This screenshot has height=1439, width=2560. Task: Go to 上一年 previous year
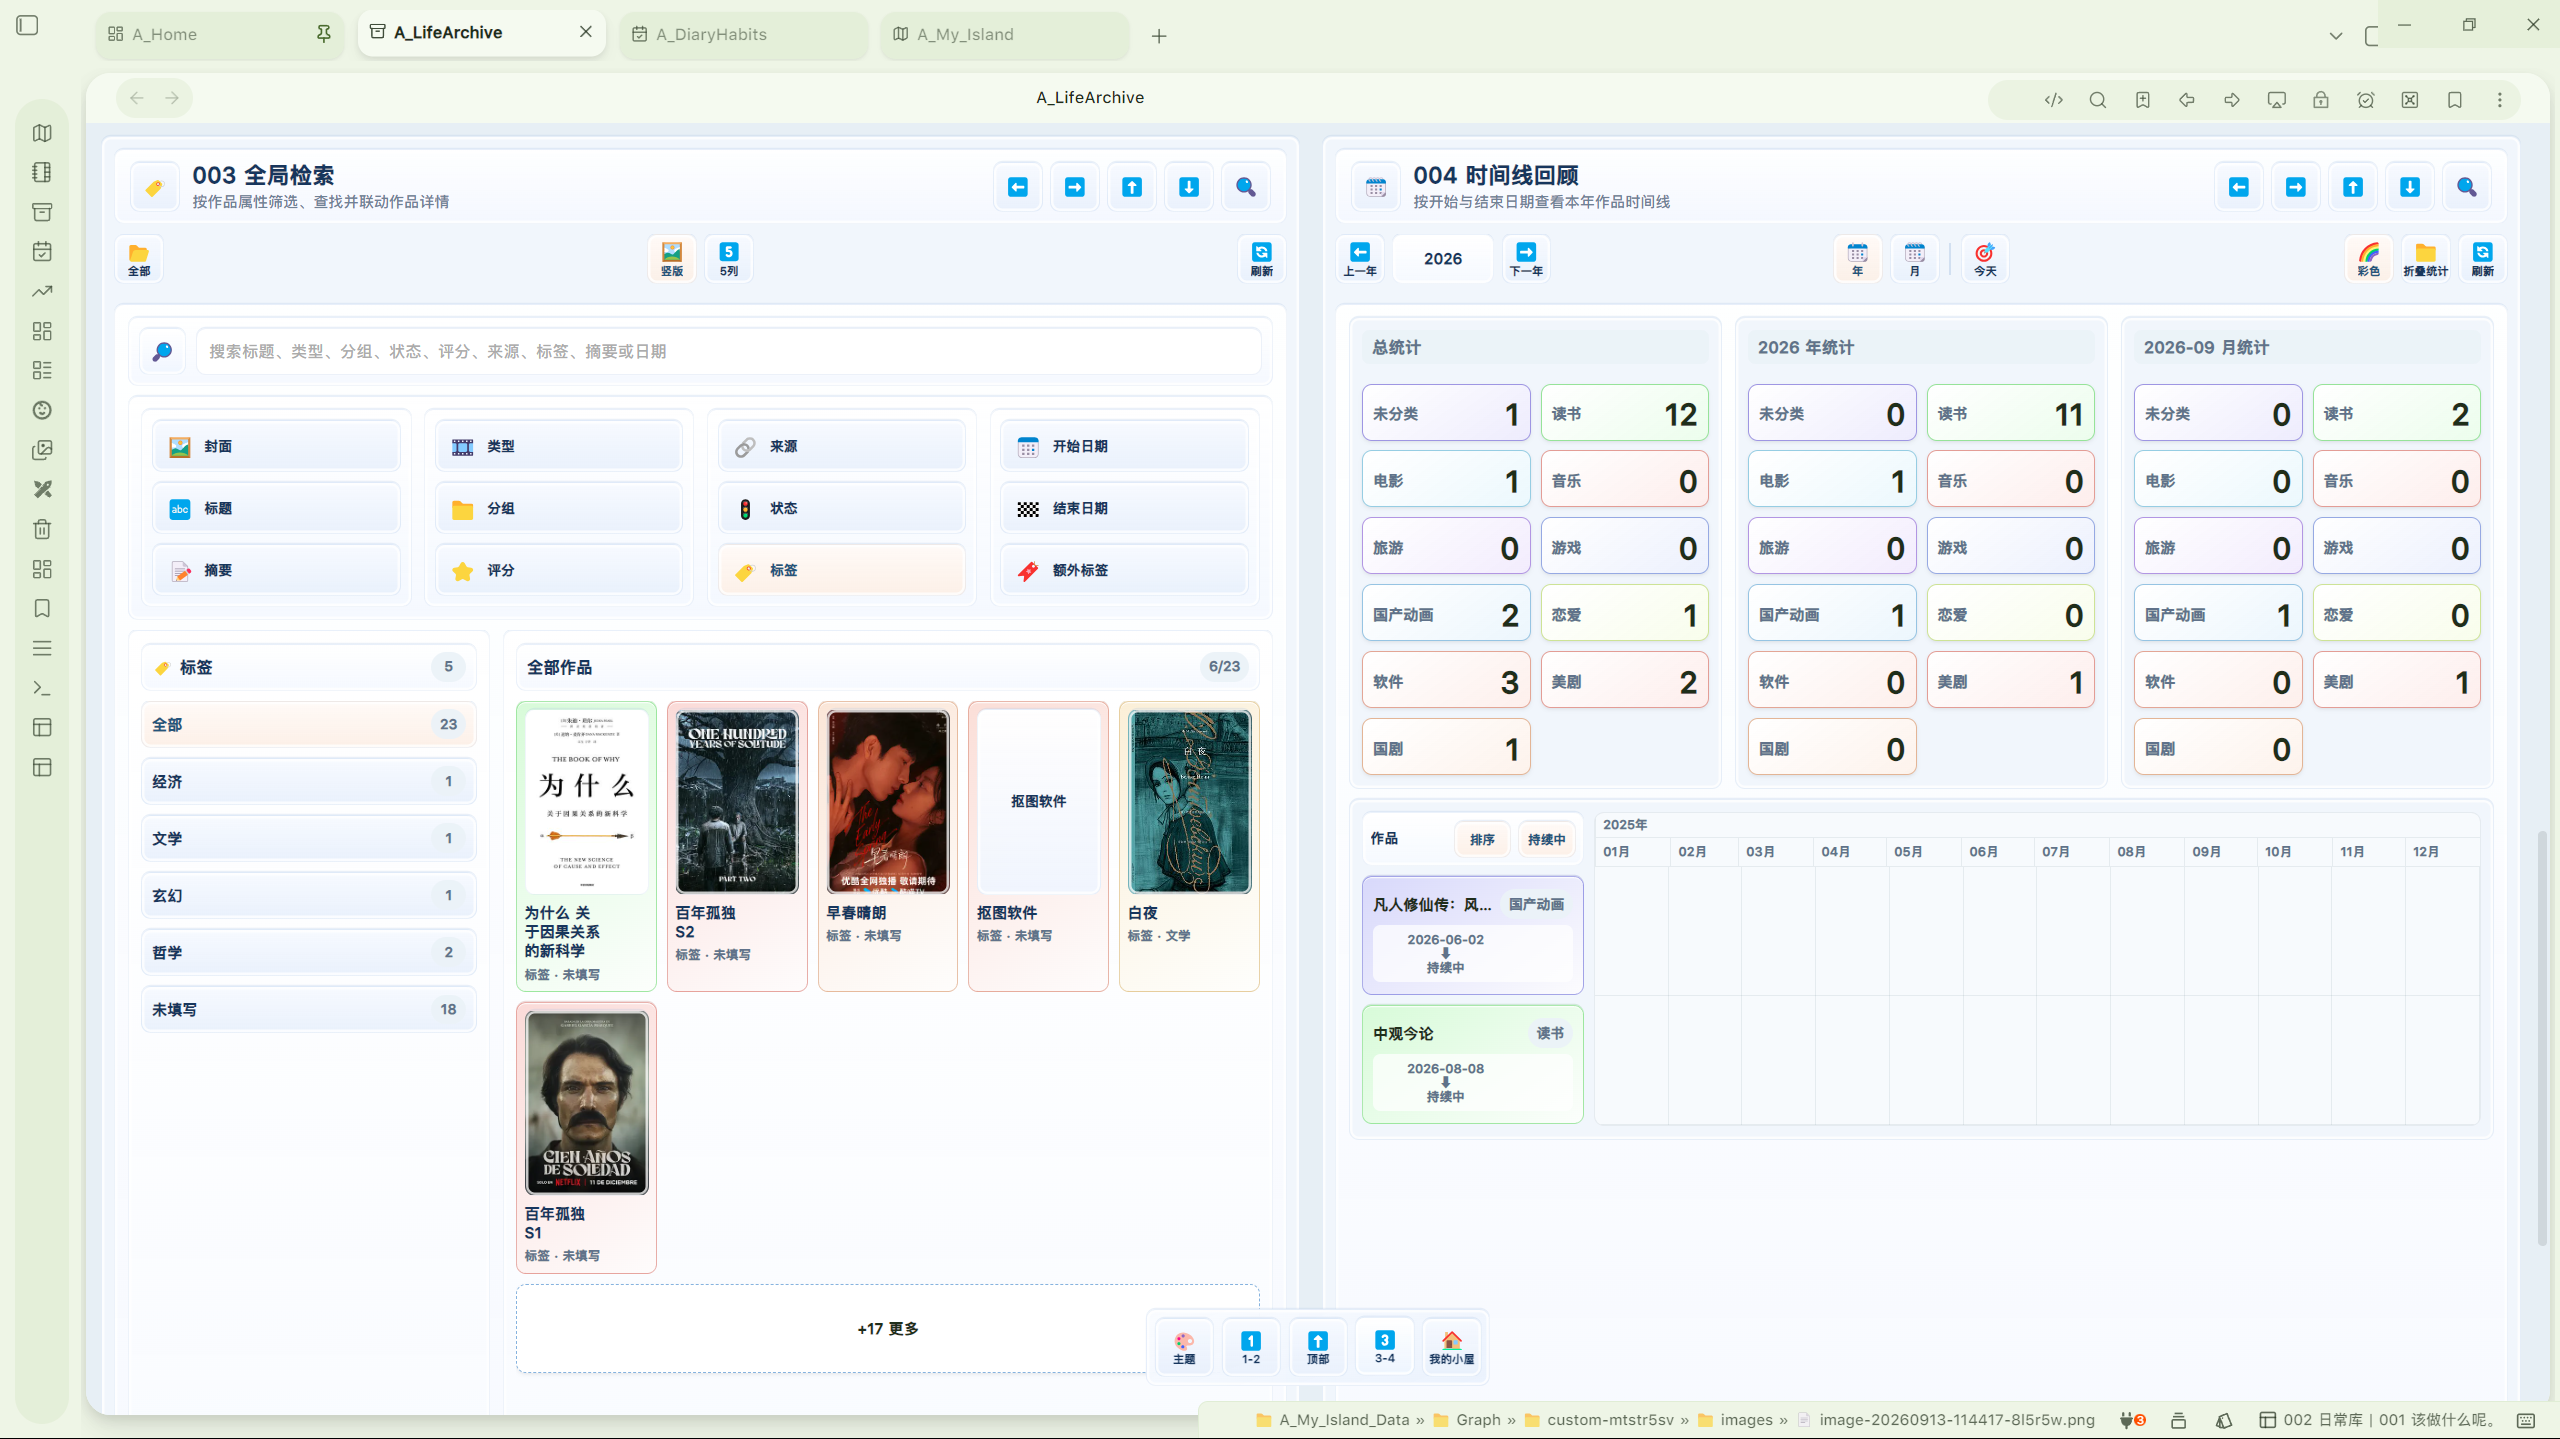[x=1360, y=259]
